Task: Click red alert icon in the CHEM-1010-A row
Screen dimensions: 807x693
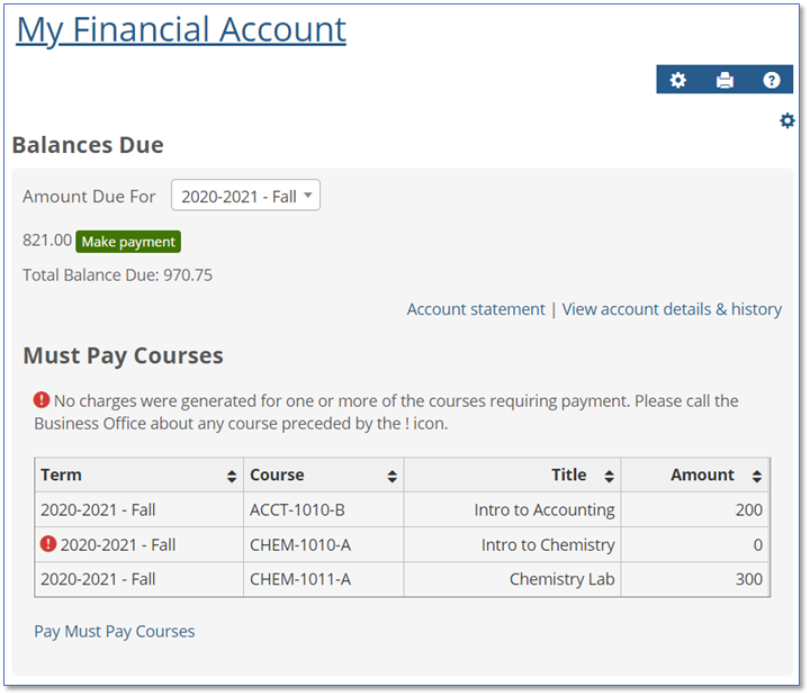Action: click(48, 544)
